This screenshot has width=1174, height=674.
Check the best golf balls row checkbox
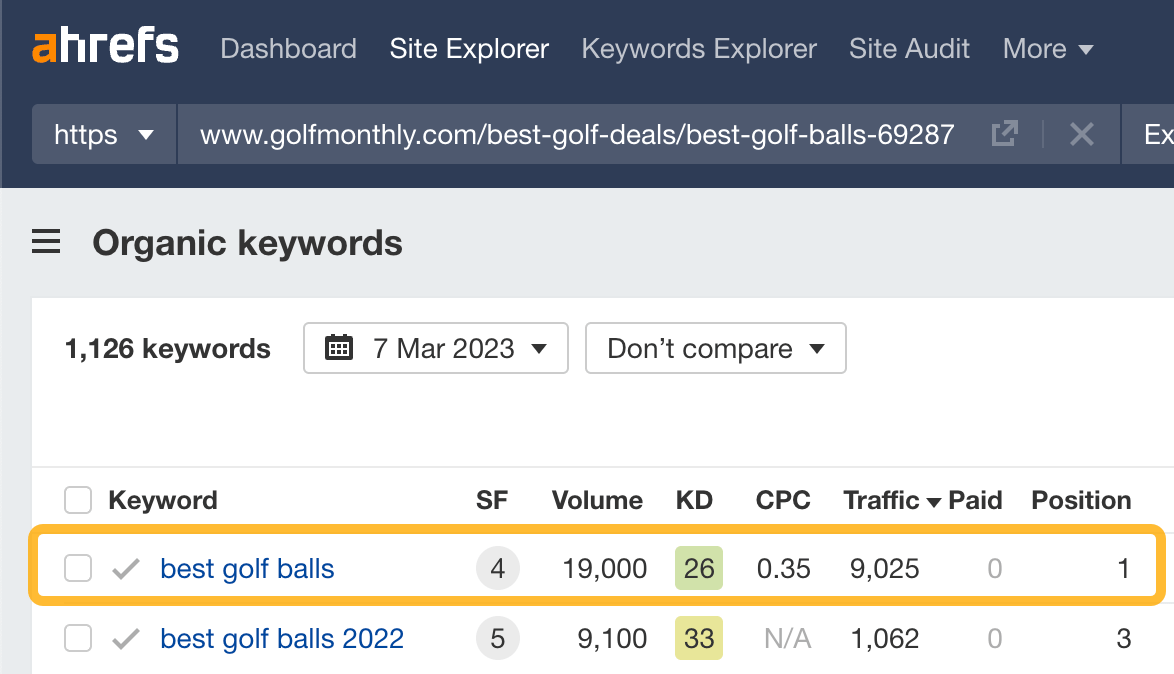pyautogui.click(x=77, y=568)
